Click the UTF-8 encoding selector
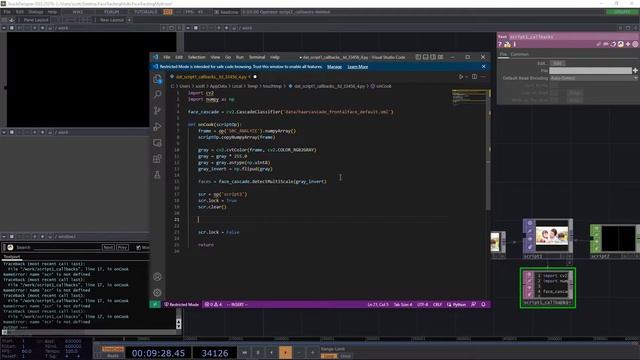The width and height of the screenshot is (640, 360). (422, 304)
